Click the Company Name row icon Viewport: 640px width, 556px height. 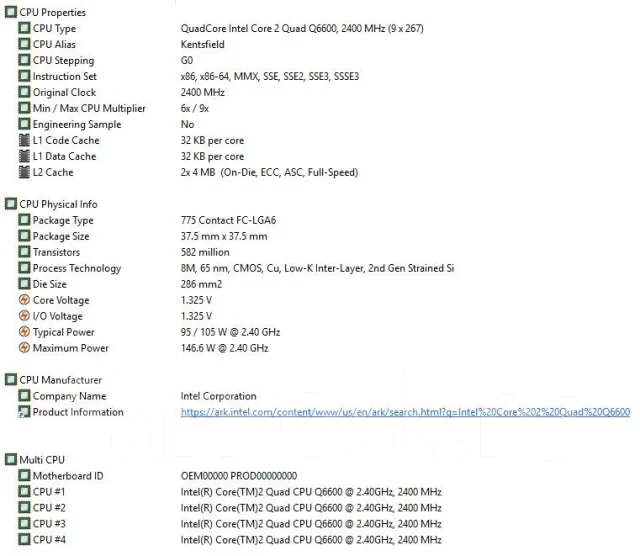24,396
